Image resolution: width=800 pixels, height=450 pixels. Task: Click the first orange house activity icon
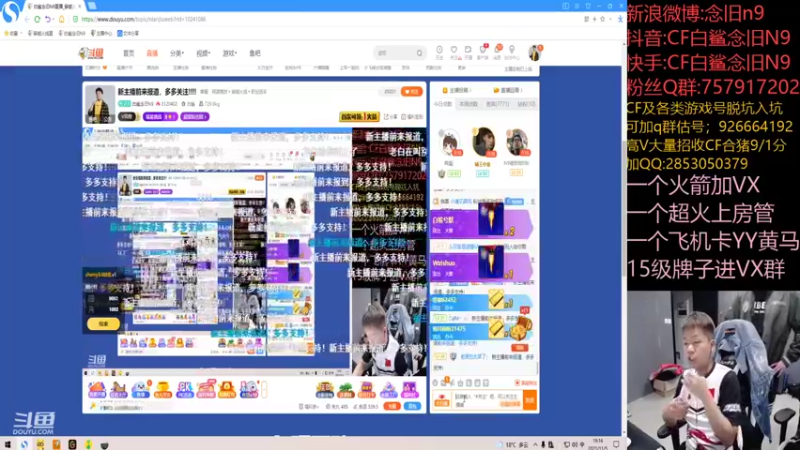[97, 390]
